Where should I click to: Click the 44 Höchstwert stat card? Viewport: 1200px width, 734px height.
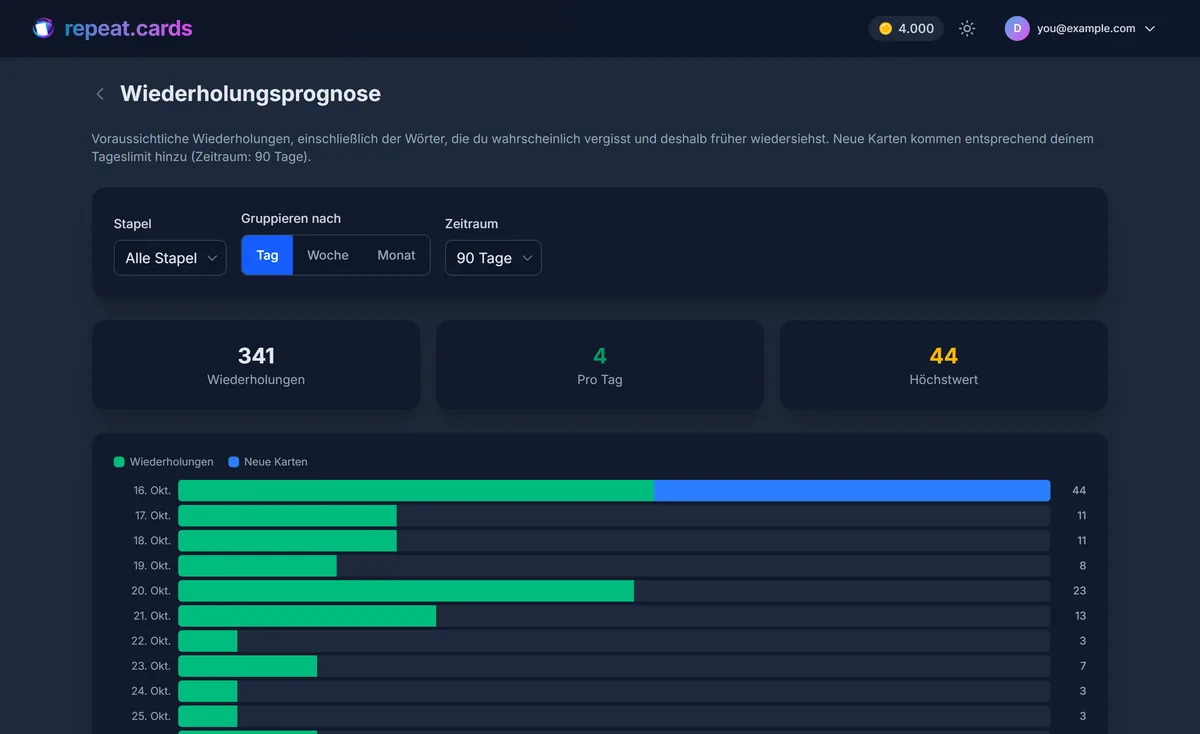(944, 365)
